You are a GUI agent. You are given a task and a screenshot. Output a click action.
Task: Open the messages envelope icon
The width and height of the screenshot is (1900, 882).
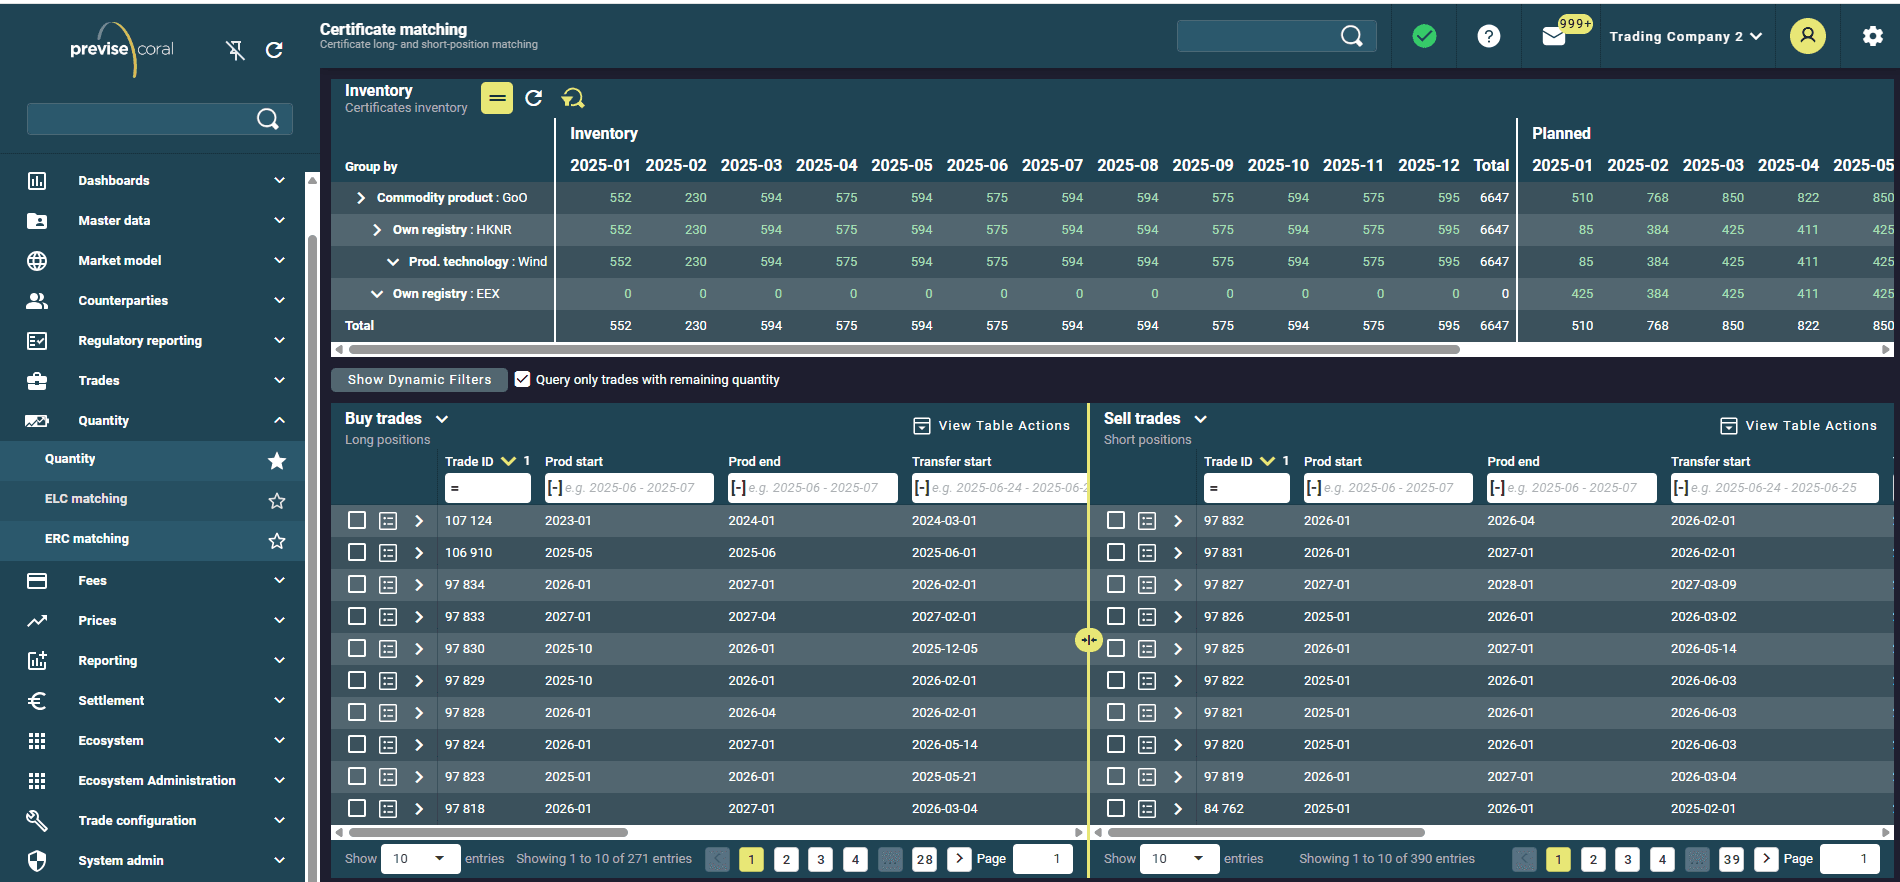point(1553,37)
